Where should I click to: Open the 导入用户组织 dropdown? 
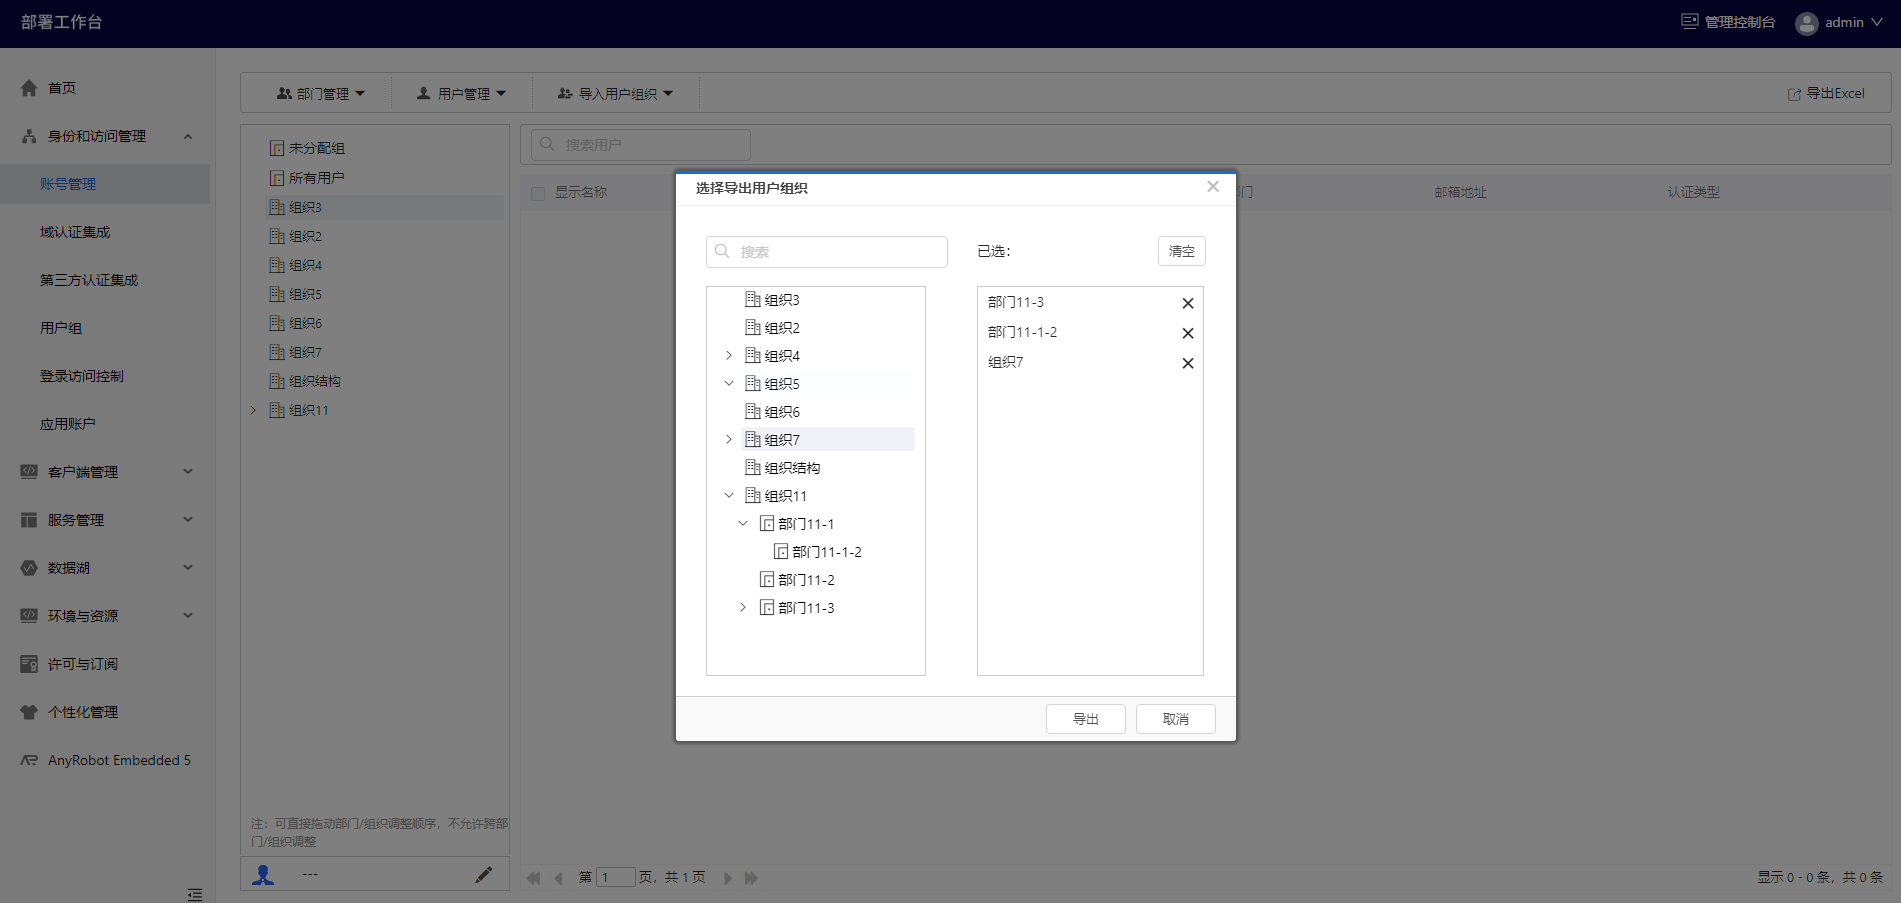click(615, 93)
